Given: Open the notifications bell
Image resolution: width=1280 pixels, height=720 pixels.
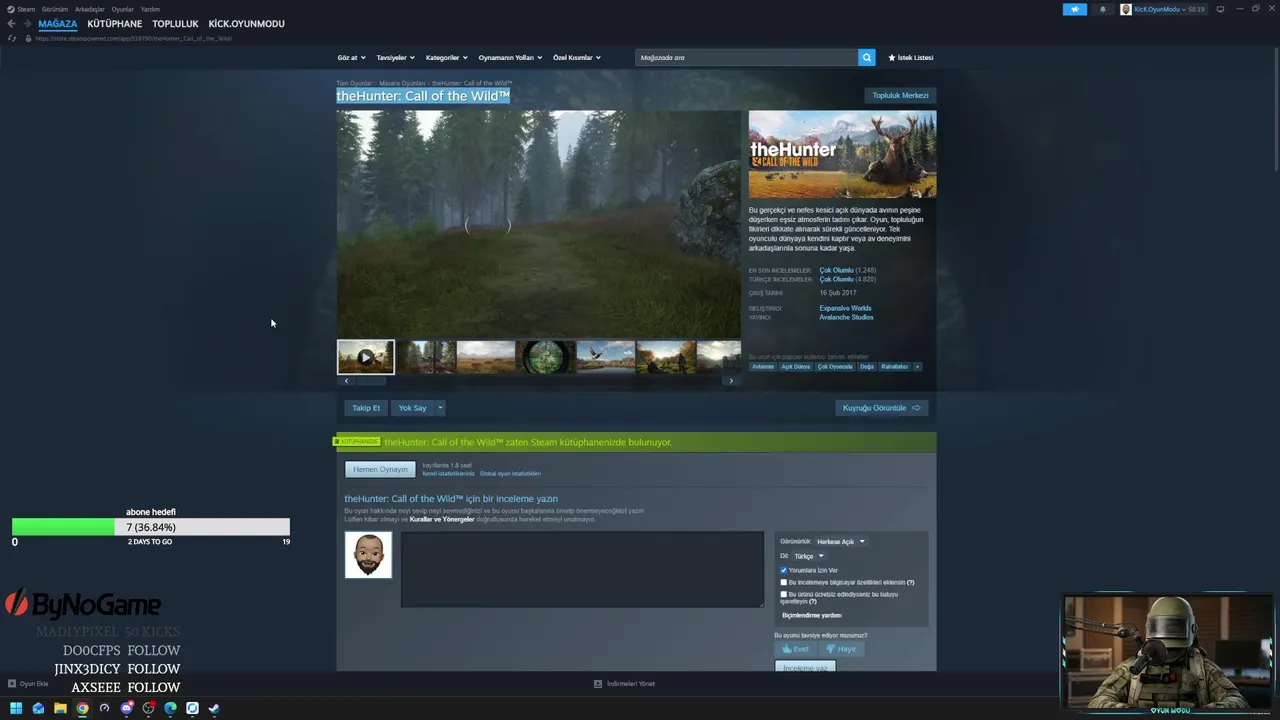Looking at the screenshot, I should coord(1103,9).
